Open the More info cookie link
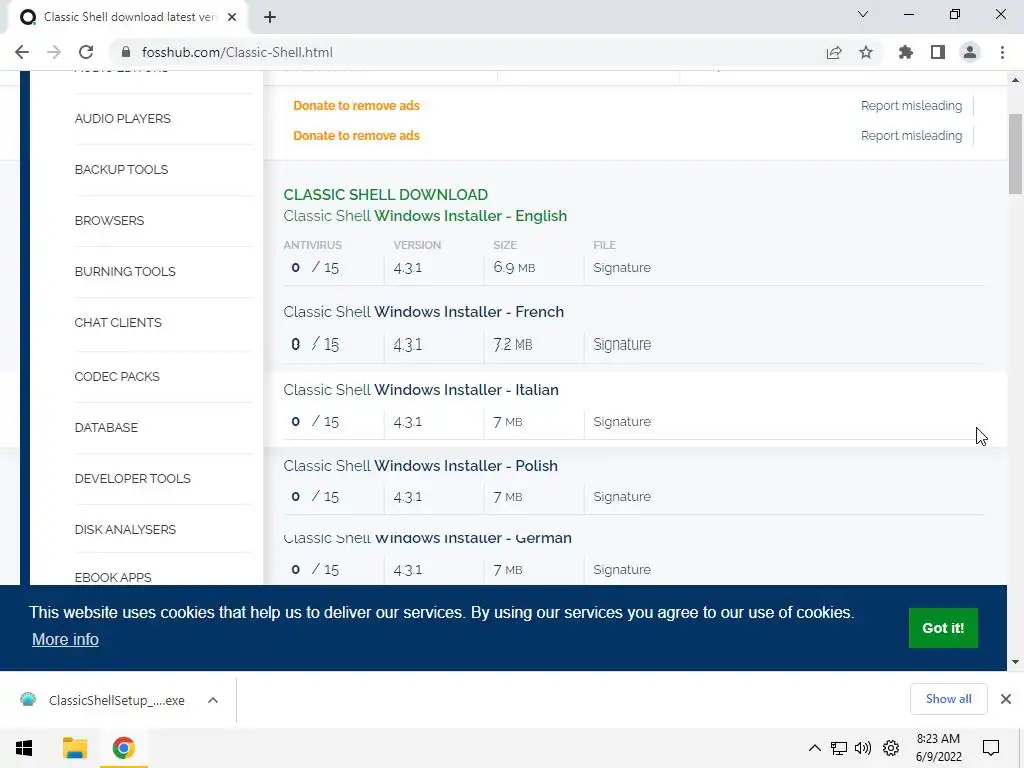The width and height of the screenshot is (1024, 768). pos(65,639)
